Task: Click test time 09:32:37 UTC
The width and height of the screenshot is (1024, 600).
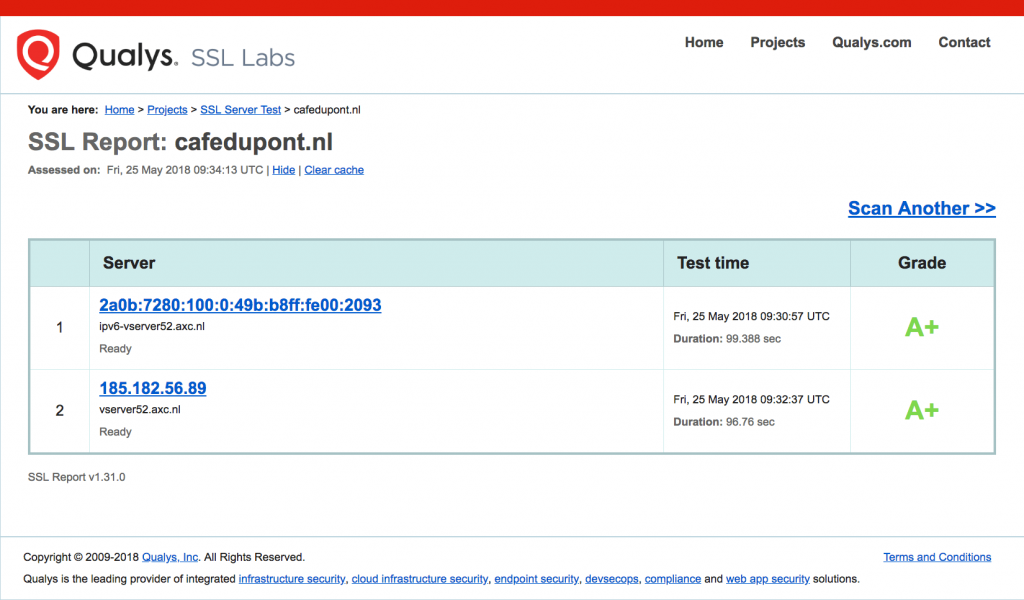Action: [752, 399]
